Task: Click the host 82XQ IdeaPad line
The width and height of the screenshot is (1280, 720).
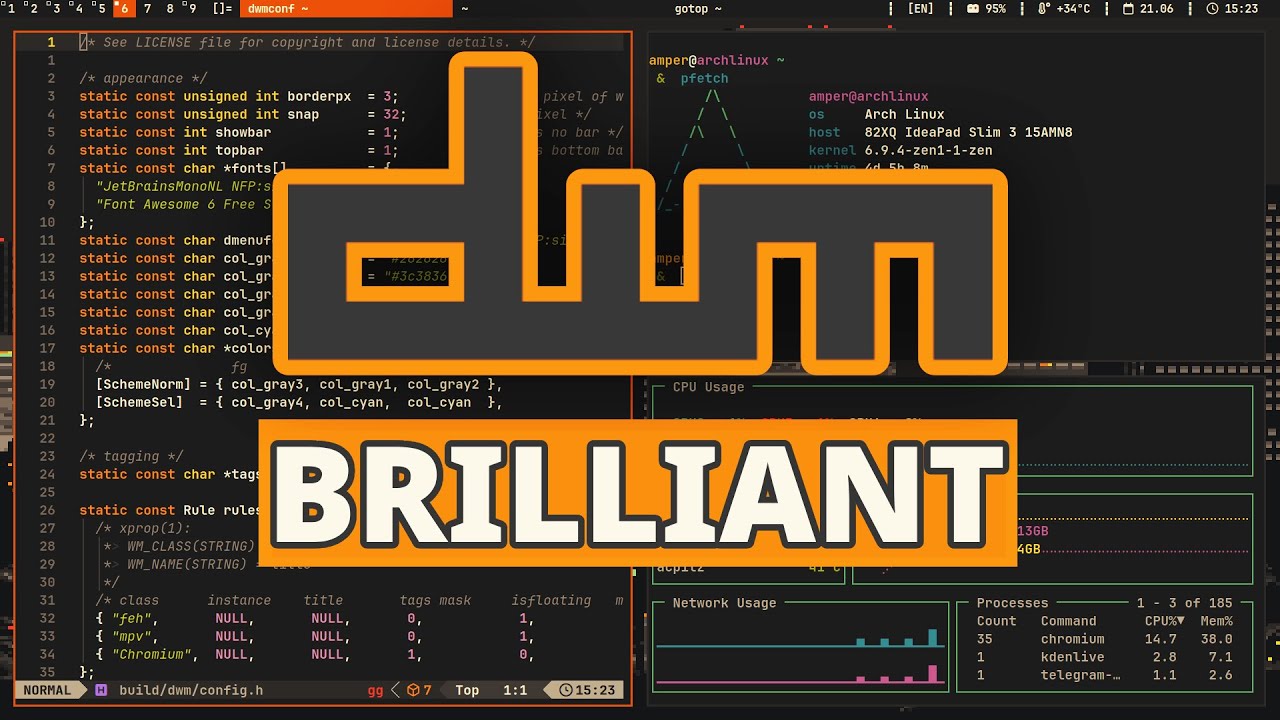Action: coord(940,132)
